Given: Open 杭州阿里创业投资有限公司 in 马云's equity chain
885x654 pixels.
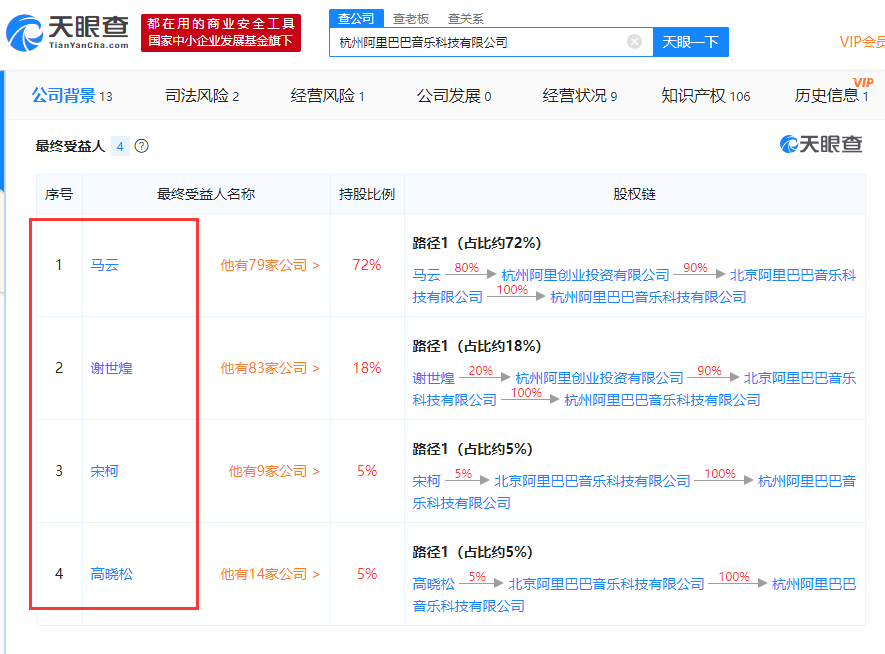Looking at the screenshot, I should point(585,275).
